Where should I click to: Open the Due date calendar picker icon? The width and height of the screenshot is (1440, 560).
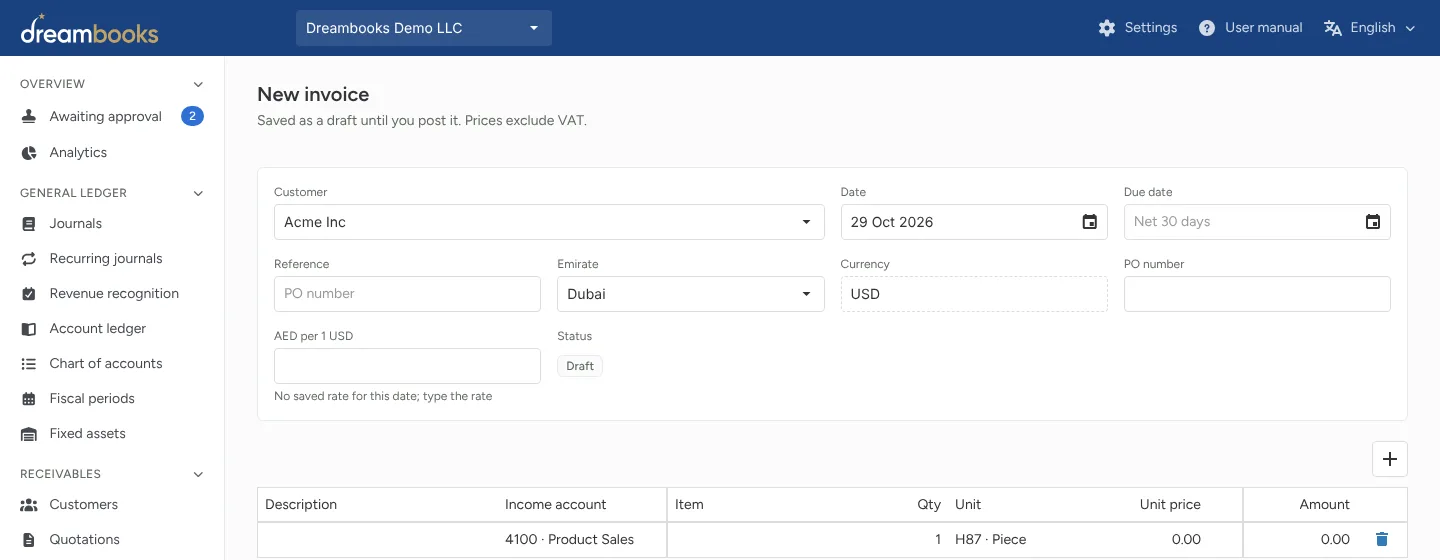tap(1373, 222)
